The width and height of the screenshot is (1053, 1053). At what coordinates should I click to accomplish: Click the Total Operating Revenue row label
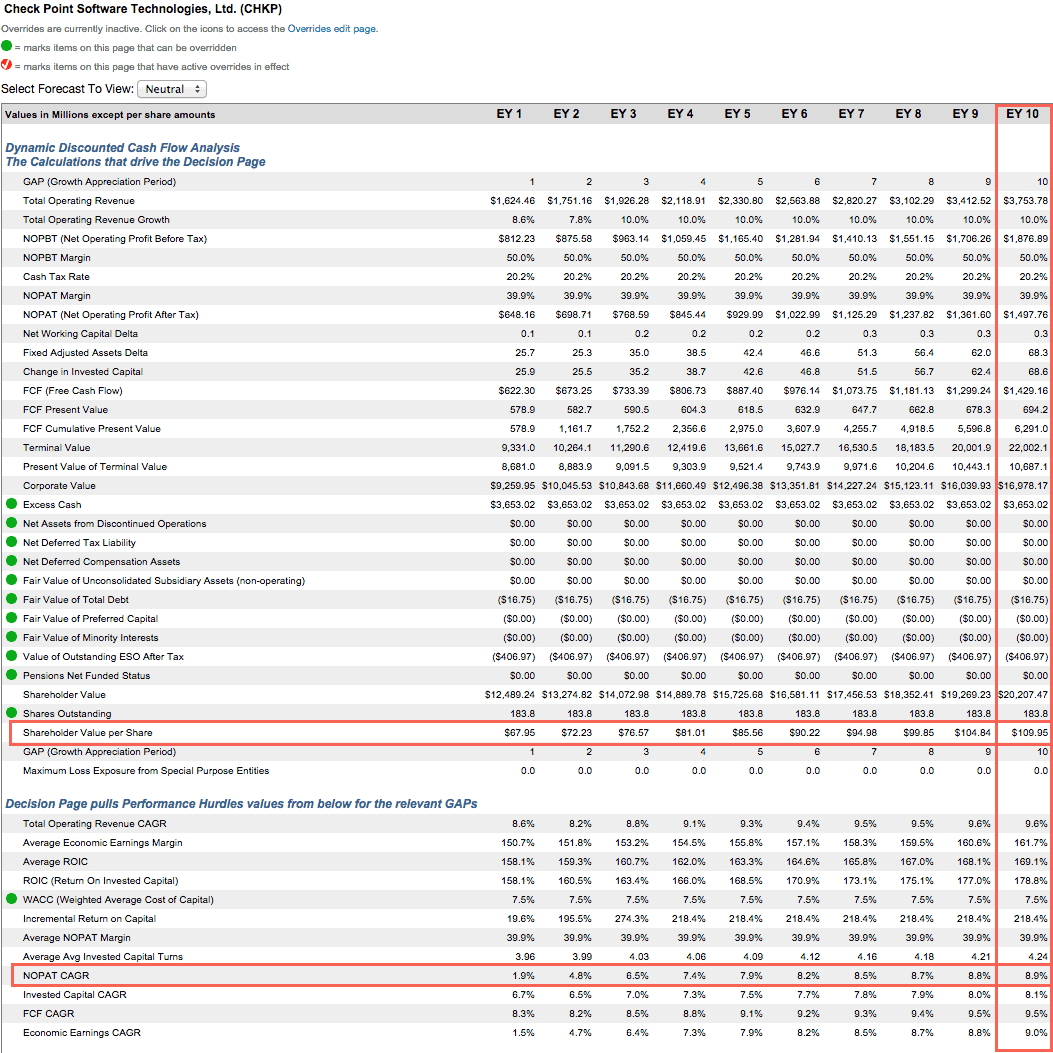pyautogui.click(x=79, y=201)
